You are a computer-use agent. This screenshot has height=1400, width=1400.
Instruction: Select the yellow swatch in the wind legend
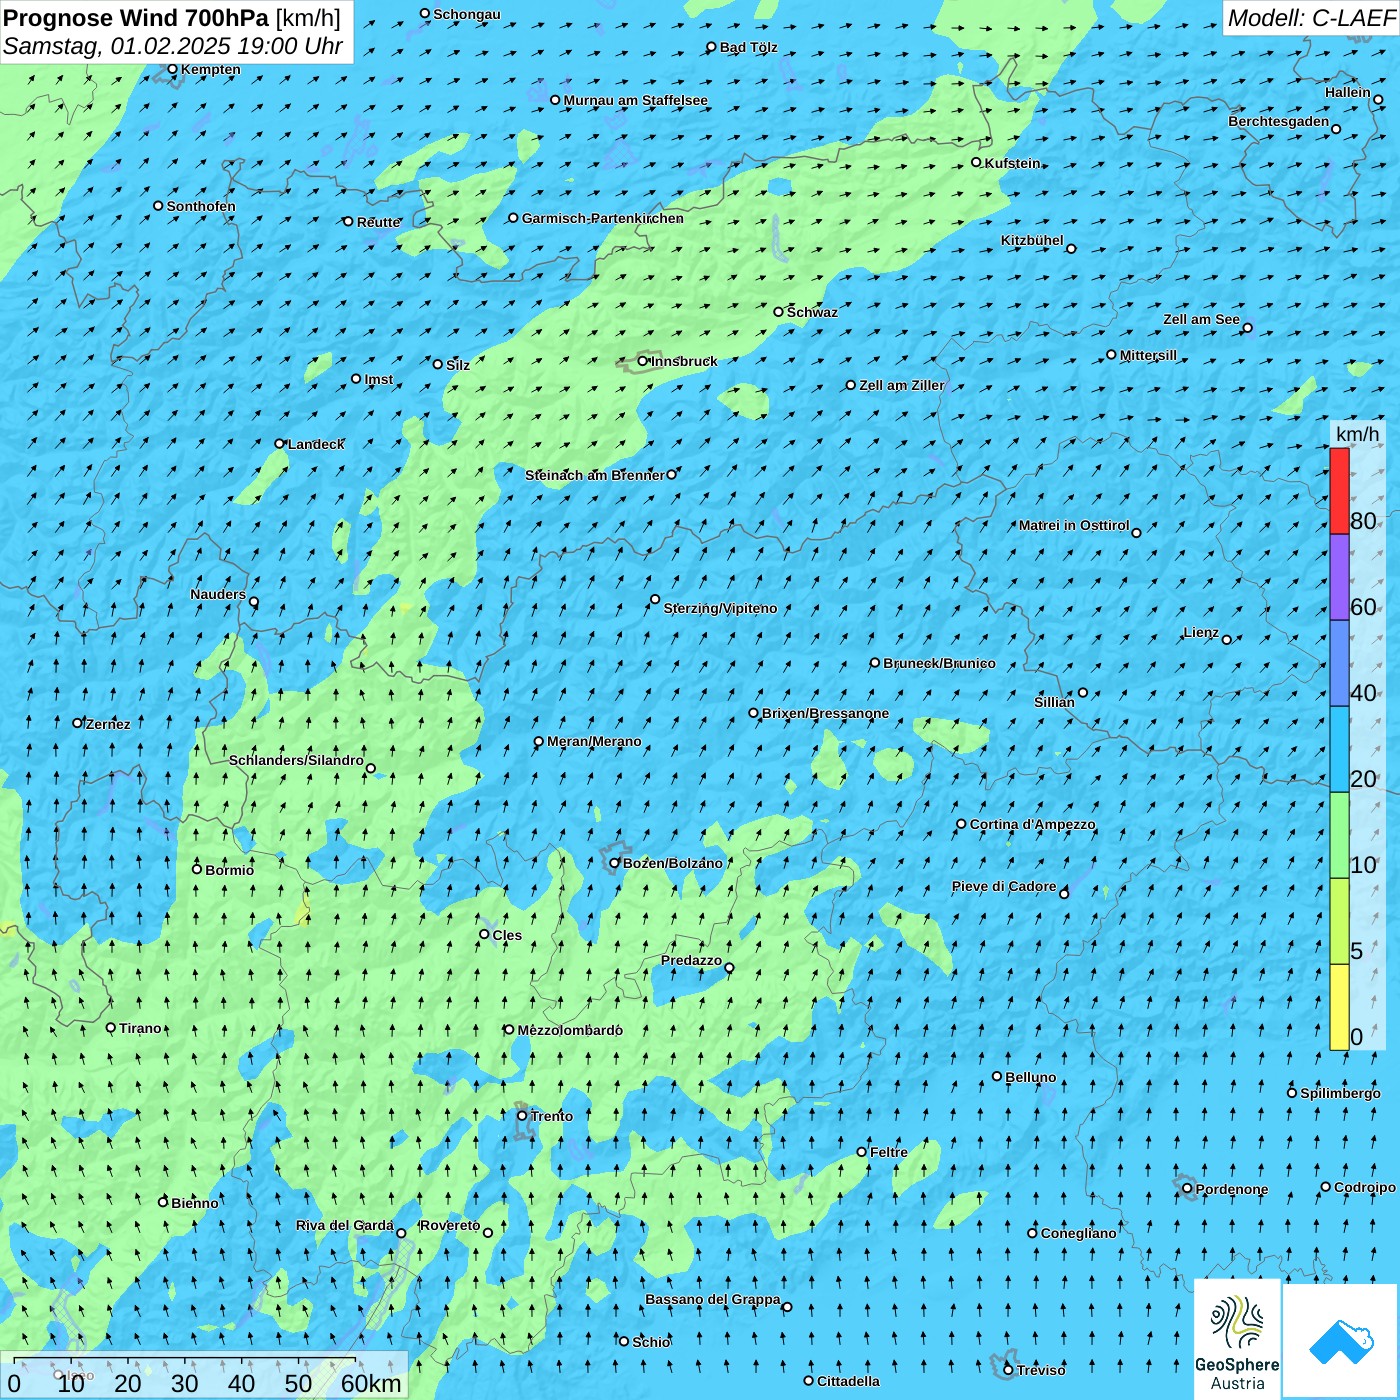click(x=1339, y=1007)
